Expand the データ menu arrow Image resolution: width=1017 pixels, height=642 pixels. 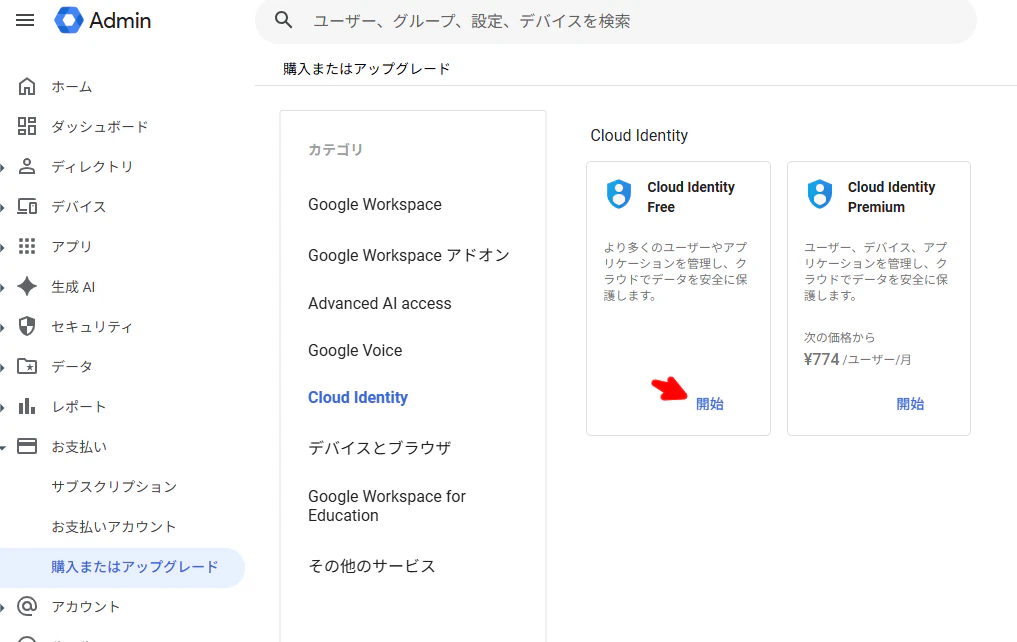pyautogui.click(x=3, y=367)
